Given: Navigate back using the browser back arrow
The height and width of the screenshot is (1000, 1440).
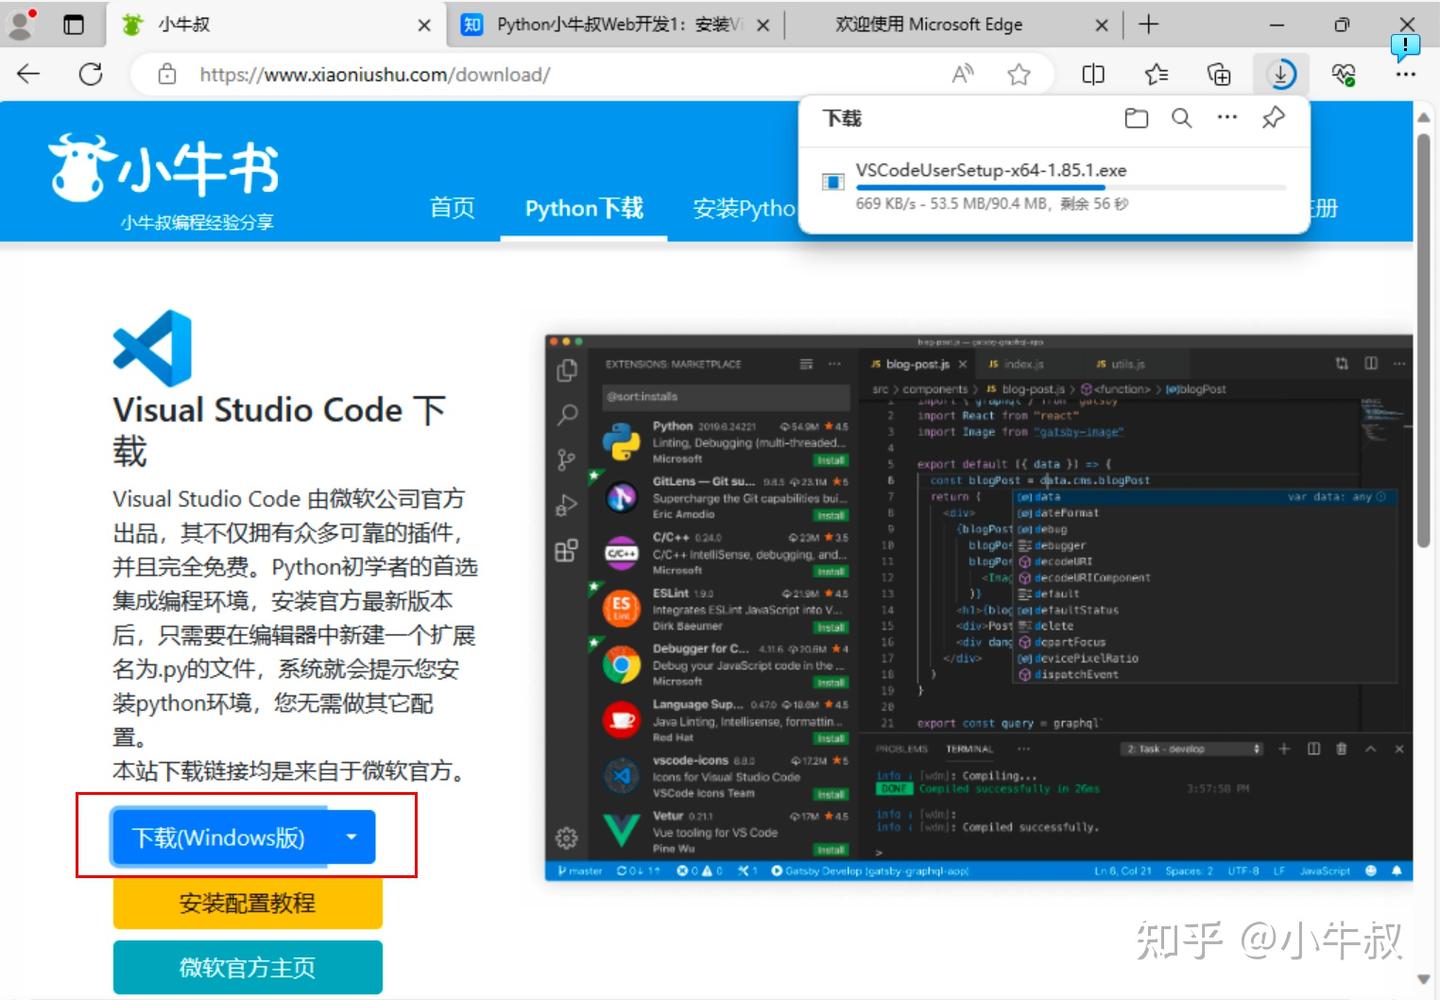Looking at the screenshot, I should click(x=27, y=73).
